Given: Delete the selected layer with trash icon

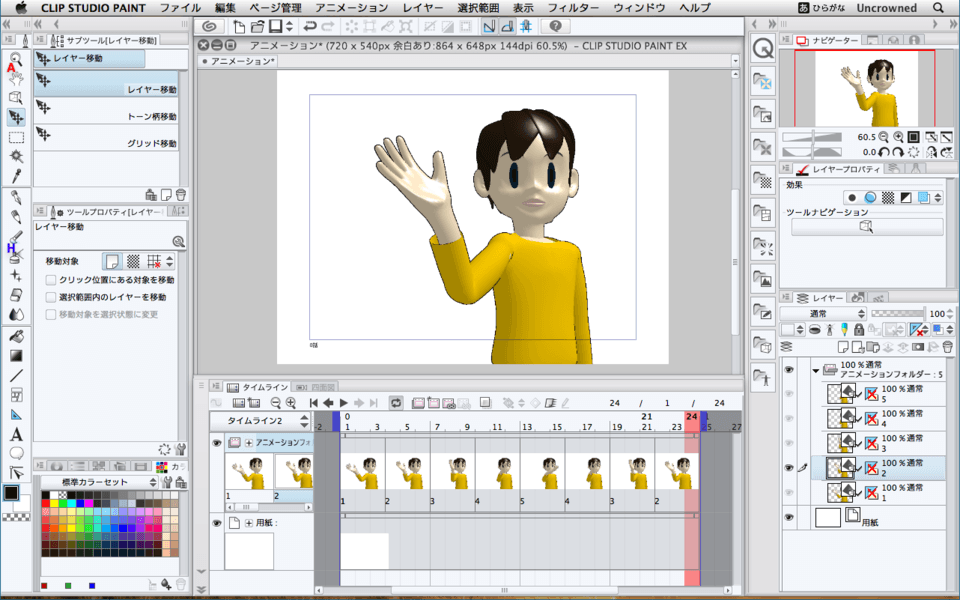Looking at the screenshot, I should [x=947, y=346].
